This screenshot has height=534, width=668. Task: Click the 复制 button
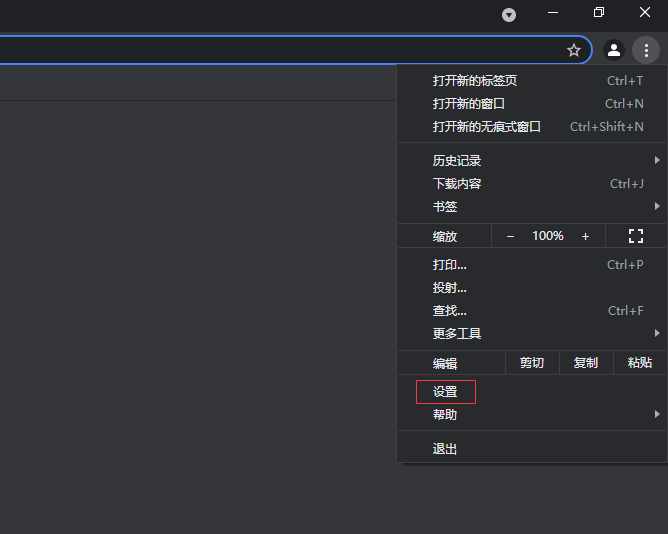(586, 363)
